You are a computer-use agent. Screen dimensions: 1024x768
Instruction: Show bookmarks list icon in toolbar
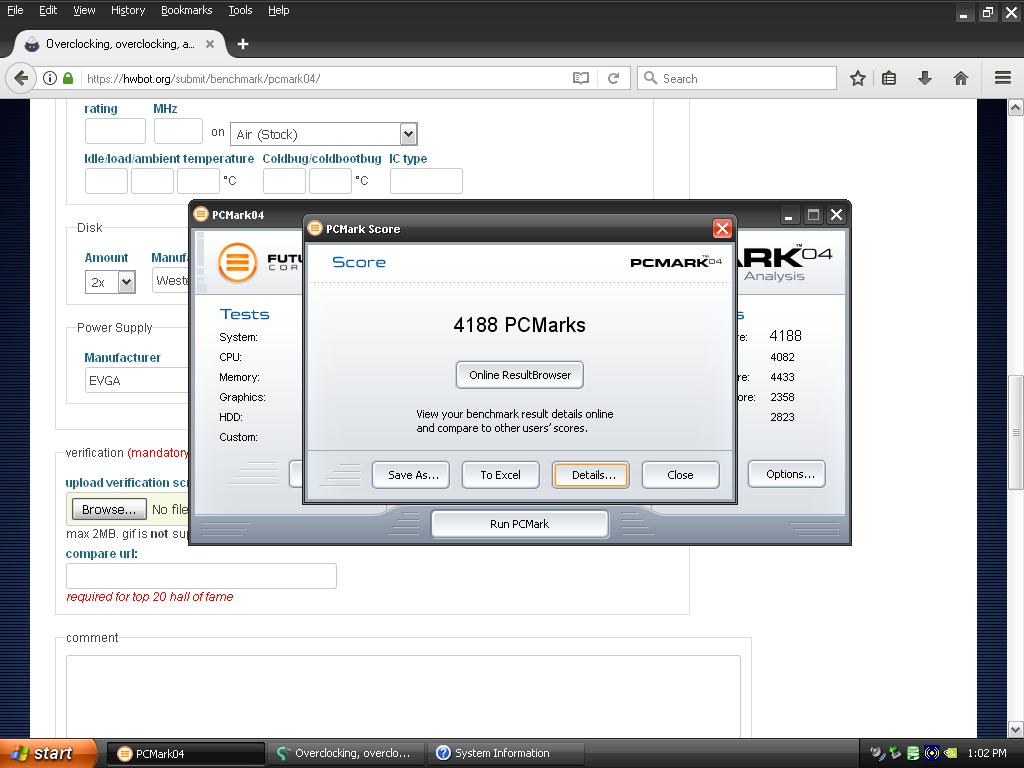point(889,78)
